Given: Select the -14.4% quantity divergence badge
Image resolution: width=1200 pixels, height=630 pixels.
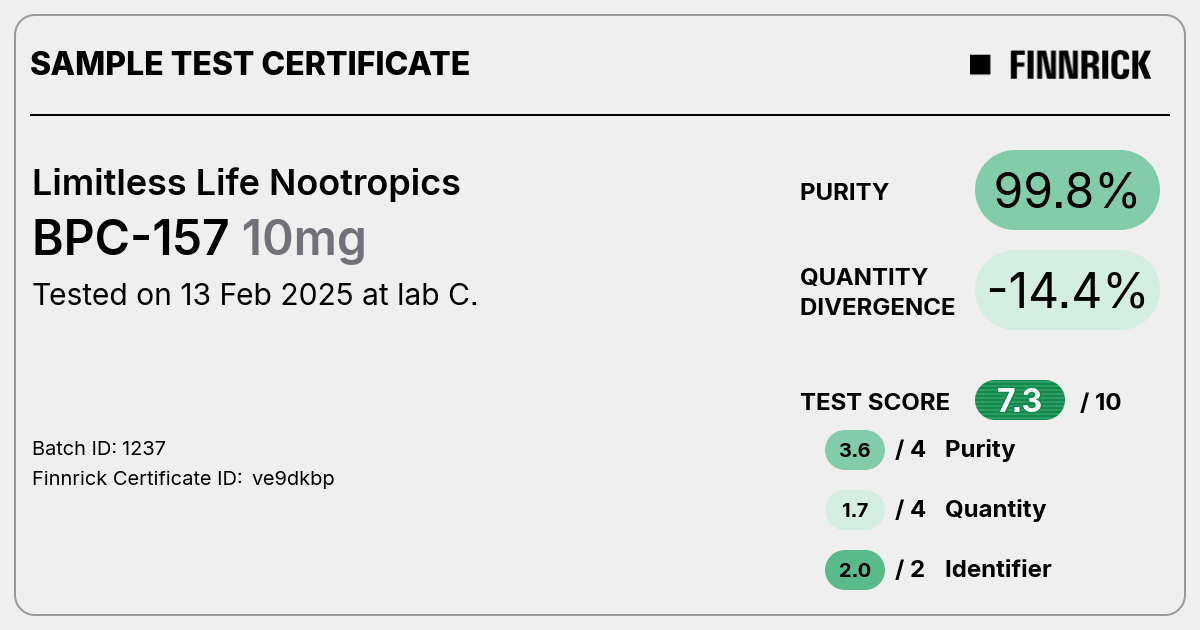Looking at the screenshot, I should click(x=1067, y=290).
